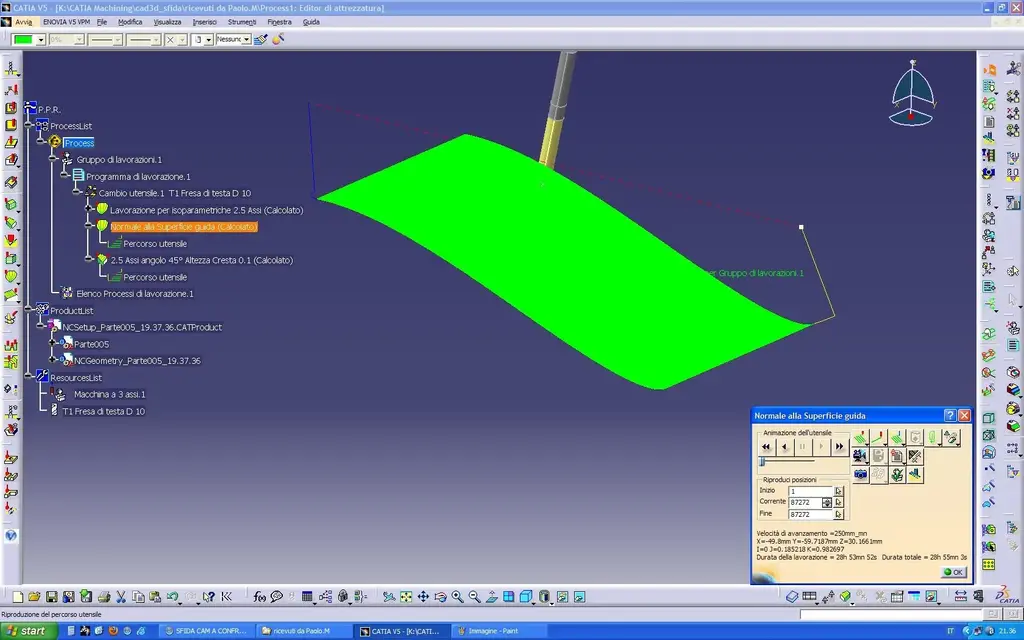The image size is (1024, 640).
Task: Click the Inizio position input field
Action: (809, 491)
